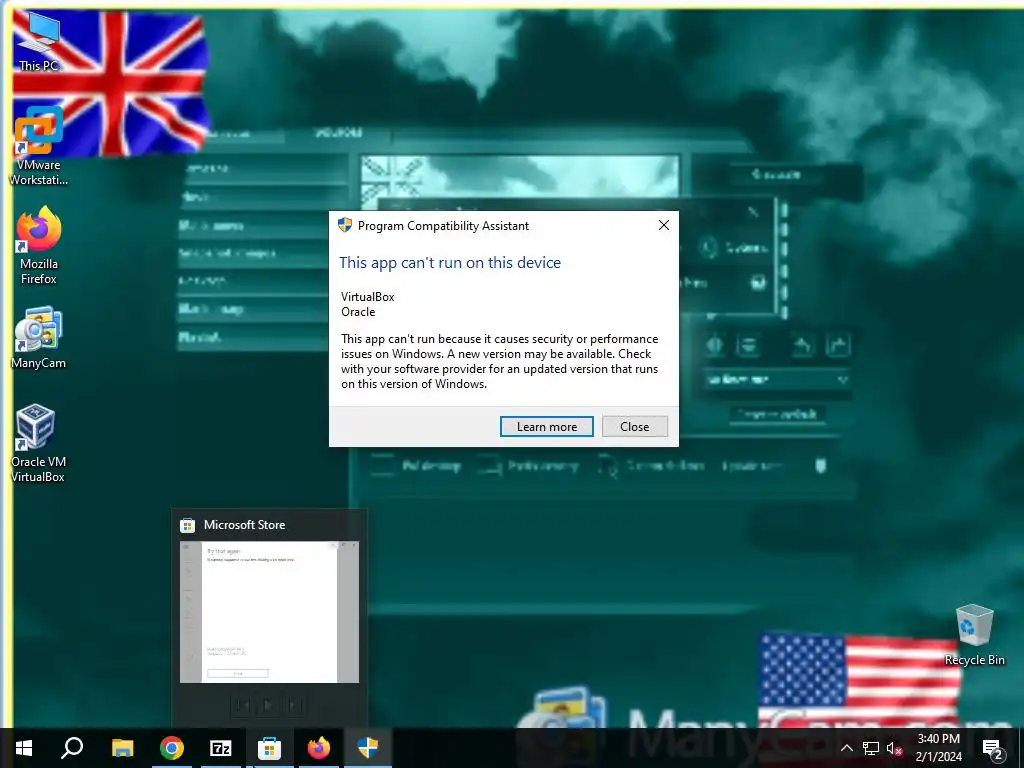1024x768 pixels.
Task: Click Close button in the dialog
Action: [635, 426]
